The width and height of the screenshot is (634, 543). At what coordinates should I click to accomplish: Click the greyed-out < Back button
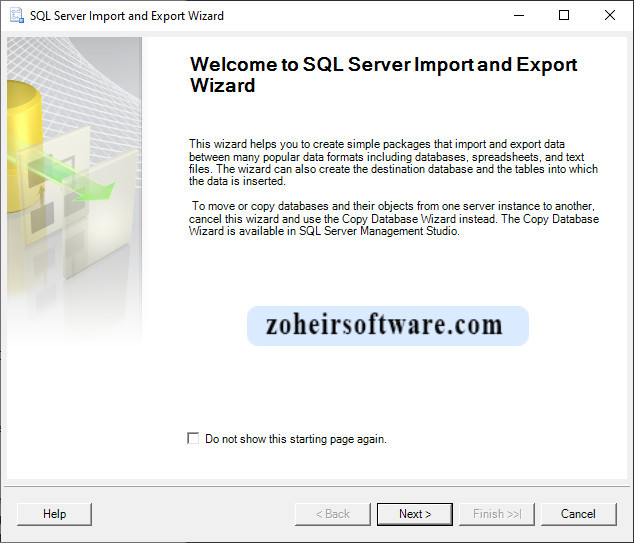coord(332,514)
